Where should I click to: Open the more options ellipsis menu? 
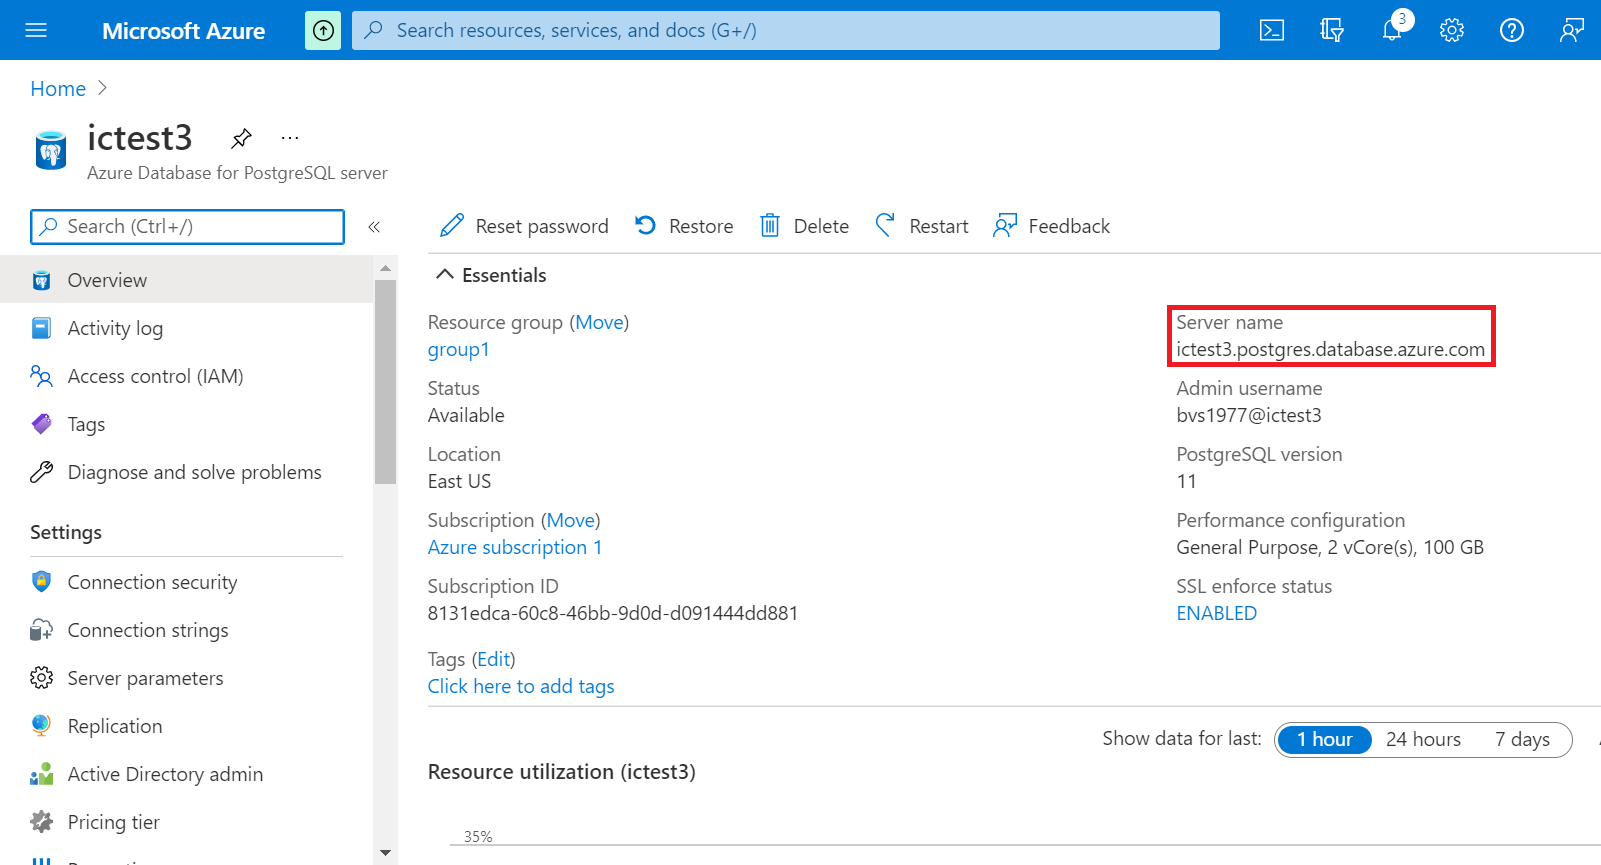coord(290,138)
